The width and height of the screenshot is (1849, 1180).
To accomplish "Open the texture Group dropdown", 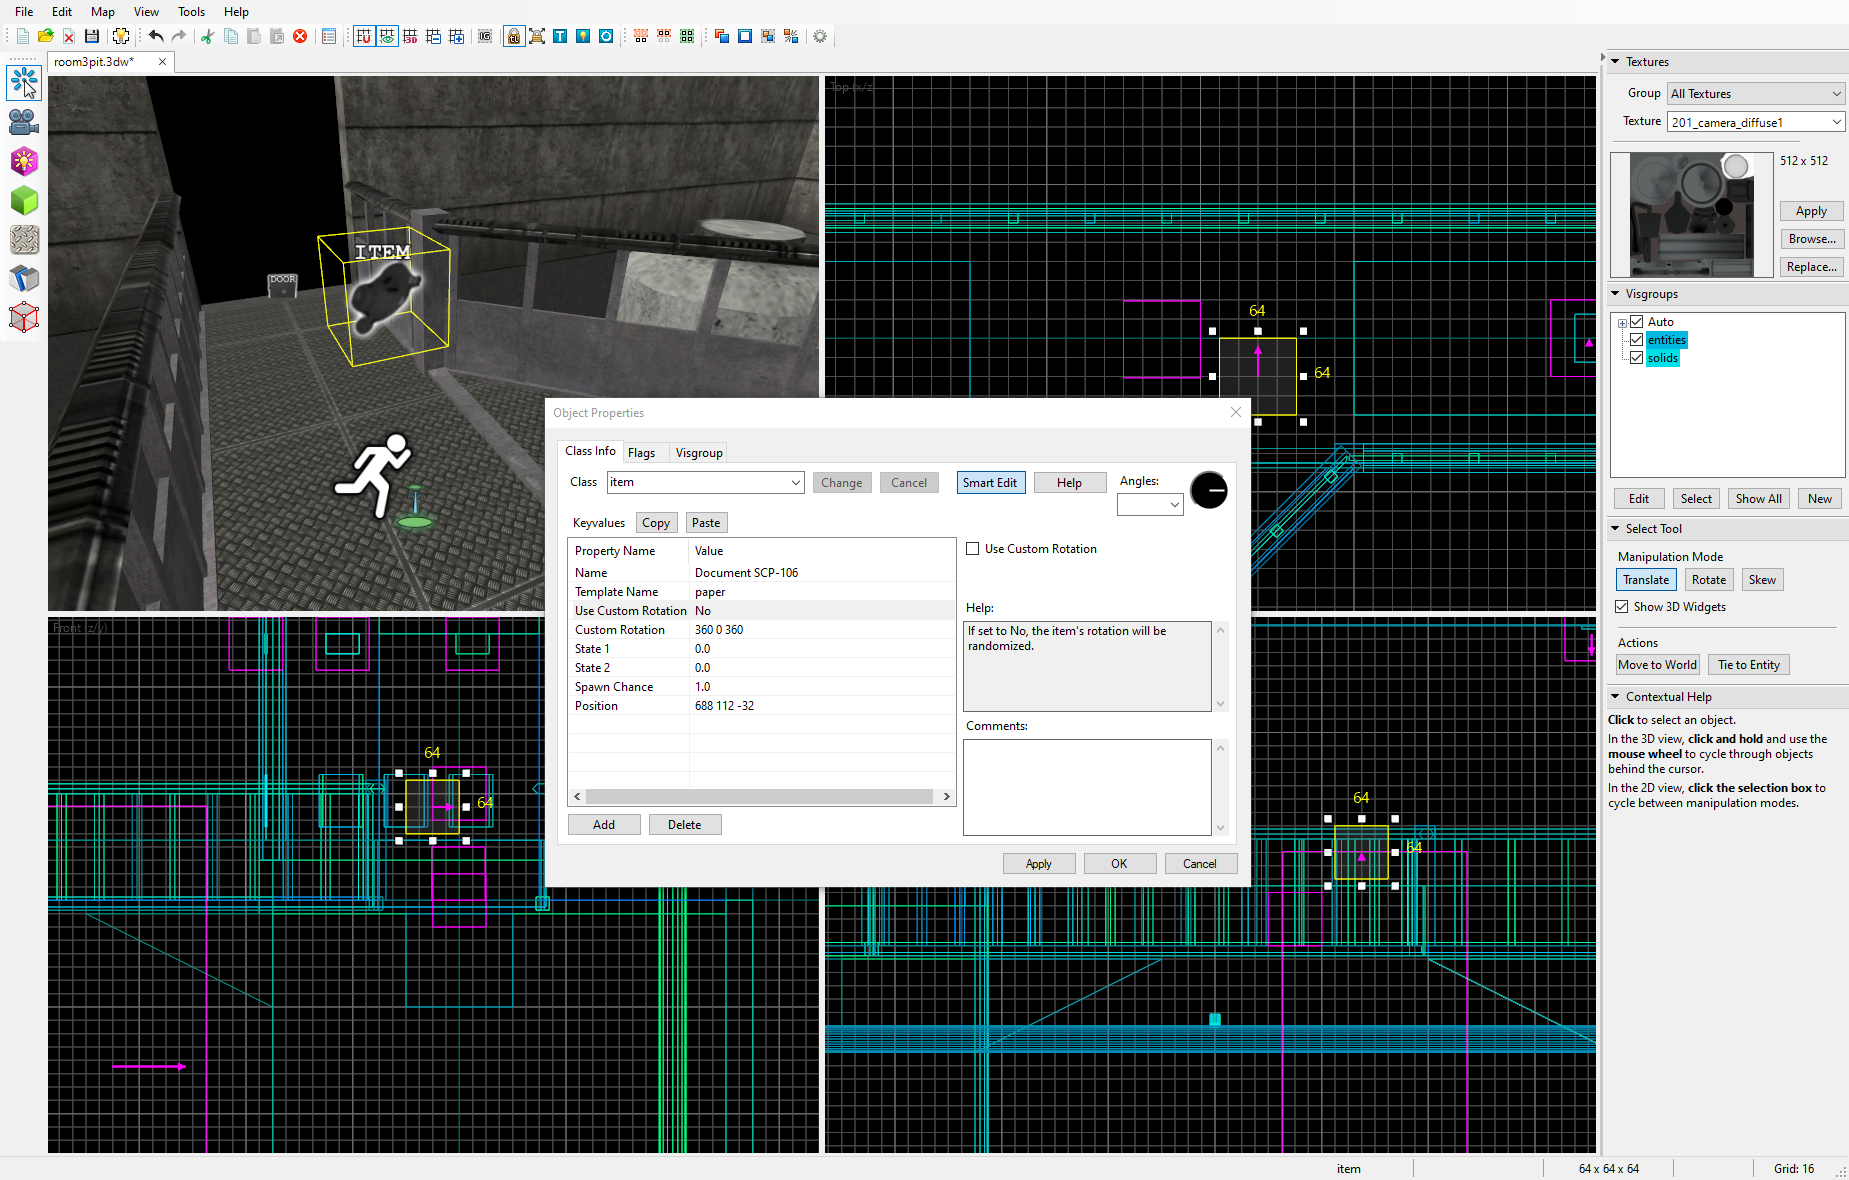I will tap(1755, 94).
